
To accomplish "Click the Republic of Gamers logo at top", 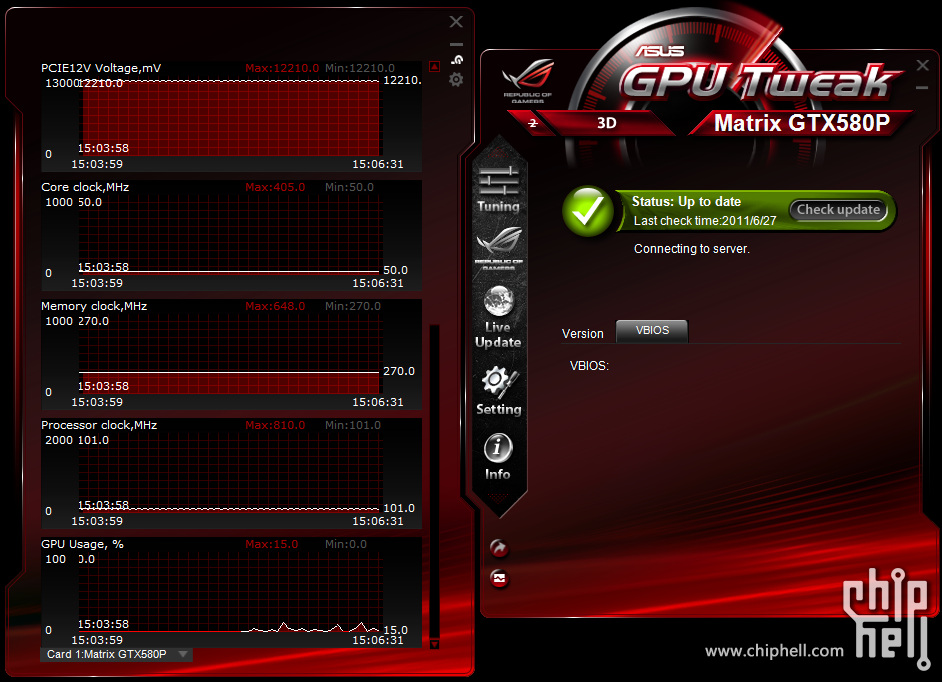I will [x=528, y=81].
